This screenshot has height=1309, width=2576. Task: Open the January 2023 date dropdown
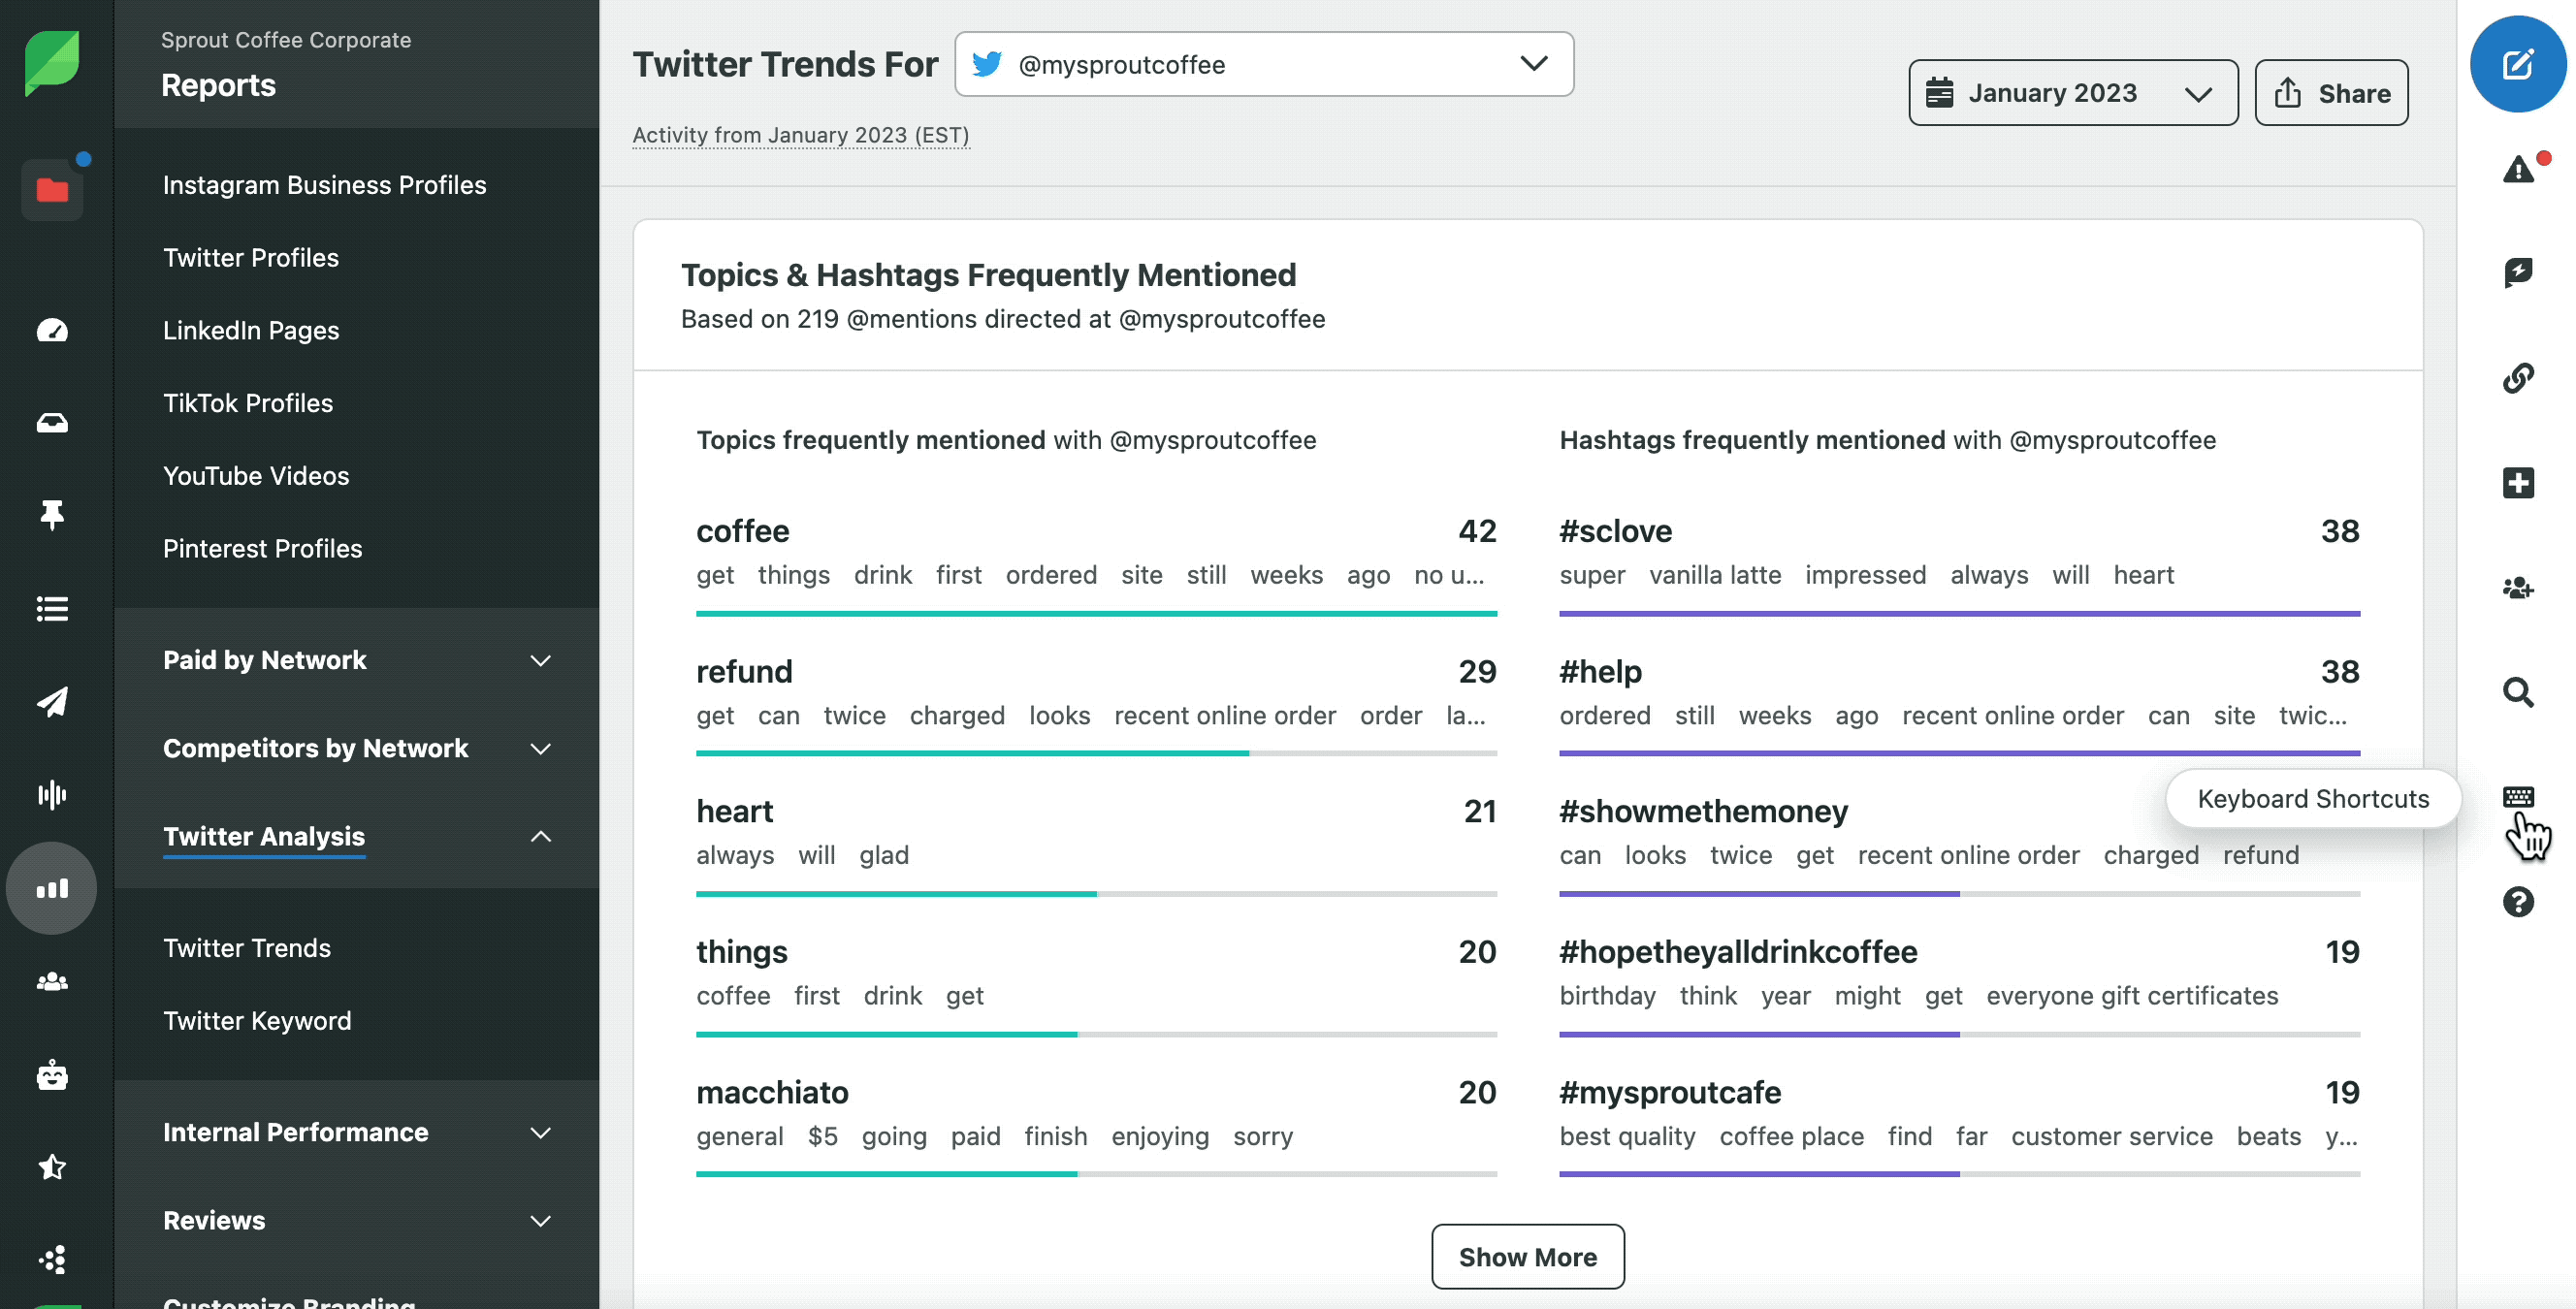pos(2073,93)
